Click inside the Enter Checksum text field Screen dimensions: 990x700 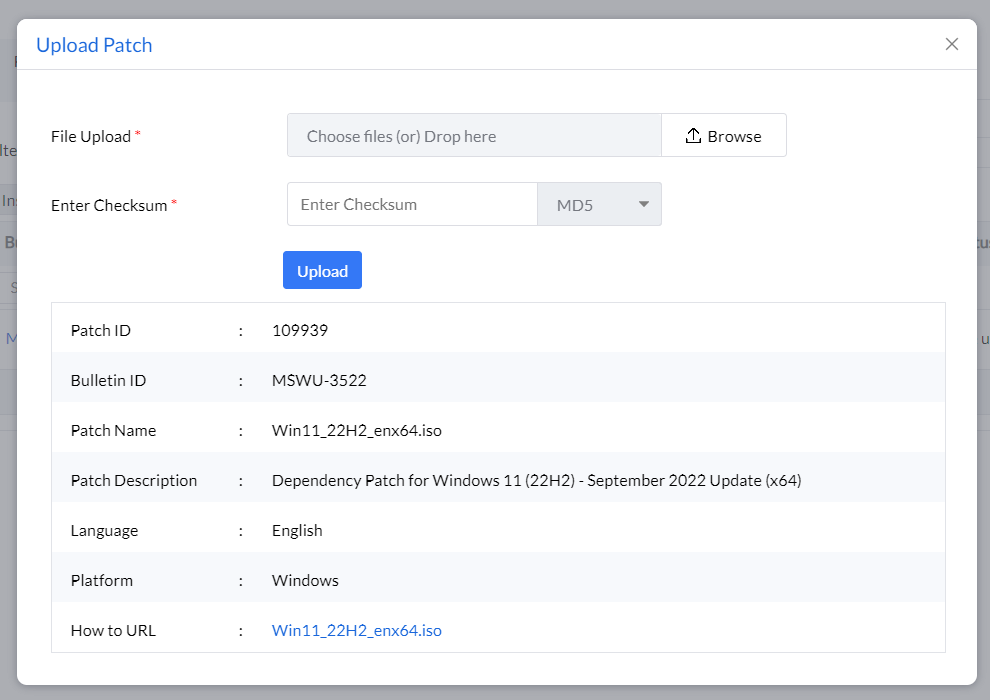pos(412,204)
